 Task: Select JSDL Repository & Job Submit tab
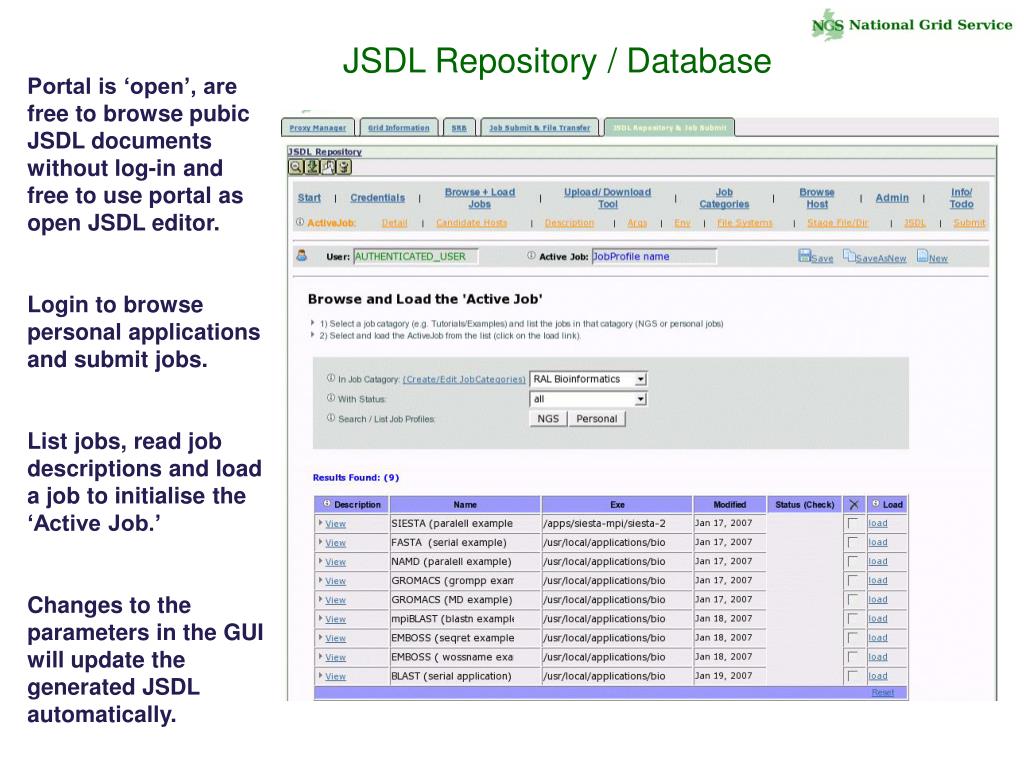[669, 127]
